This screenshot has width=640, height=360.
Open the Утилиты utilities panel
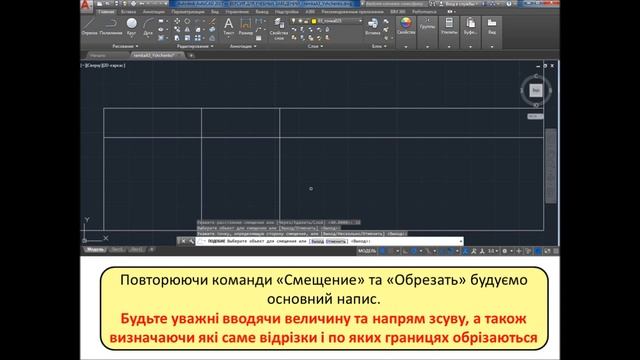click(x=449, y=32)
